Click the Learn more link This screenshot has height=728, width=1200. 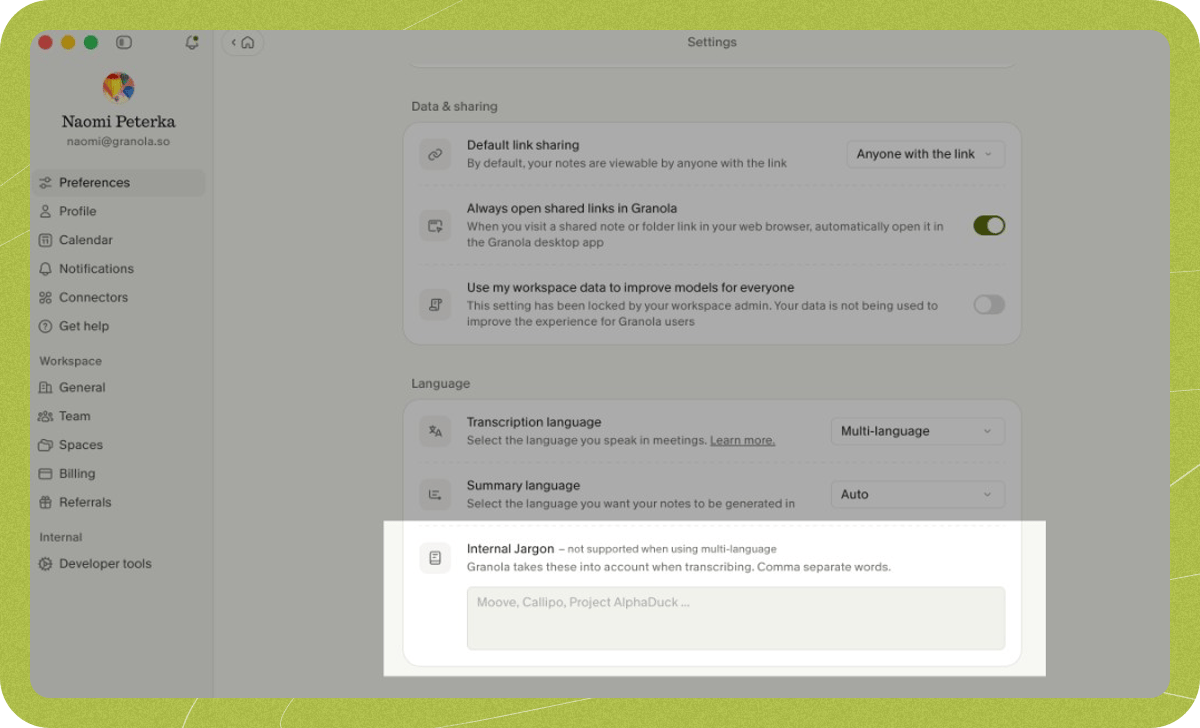742,441
